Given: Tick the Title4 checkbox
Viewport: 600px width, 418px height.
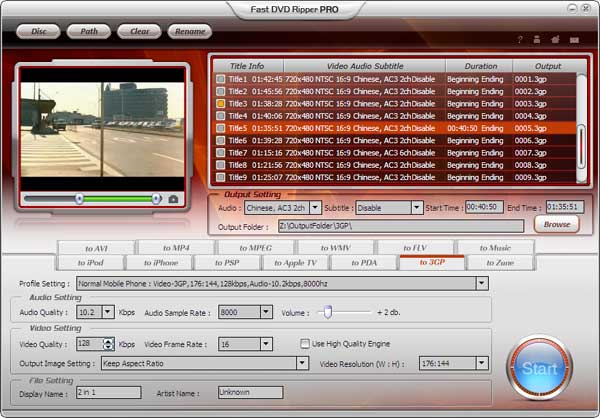Looking at the screenshot, I should [x=220, y=116].
